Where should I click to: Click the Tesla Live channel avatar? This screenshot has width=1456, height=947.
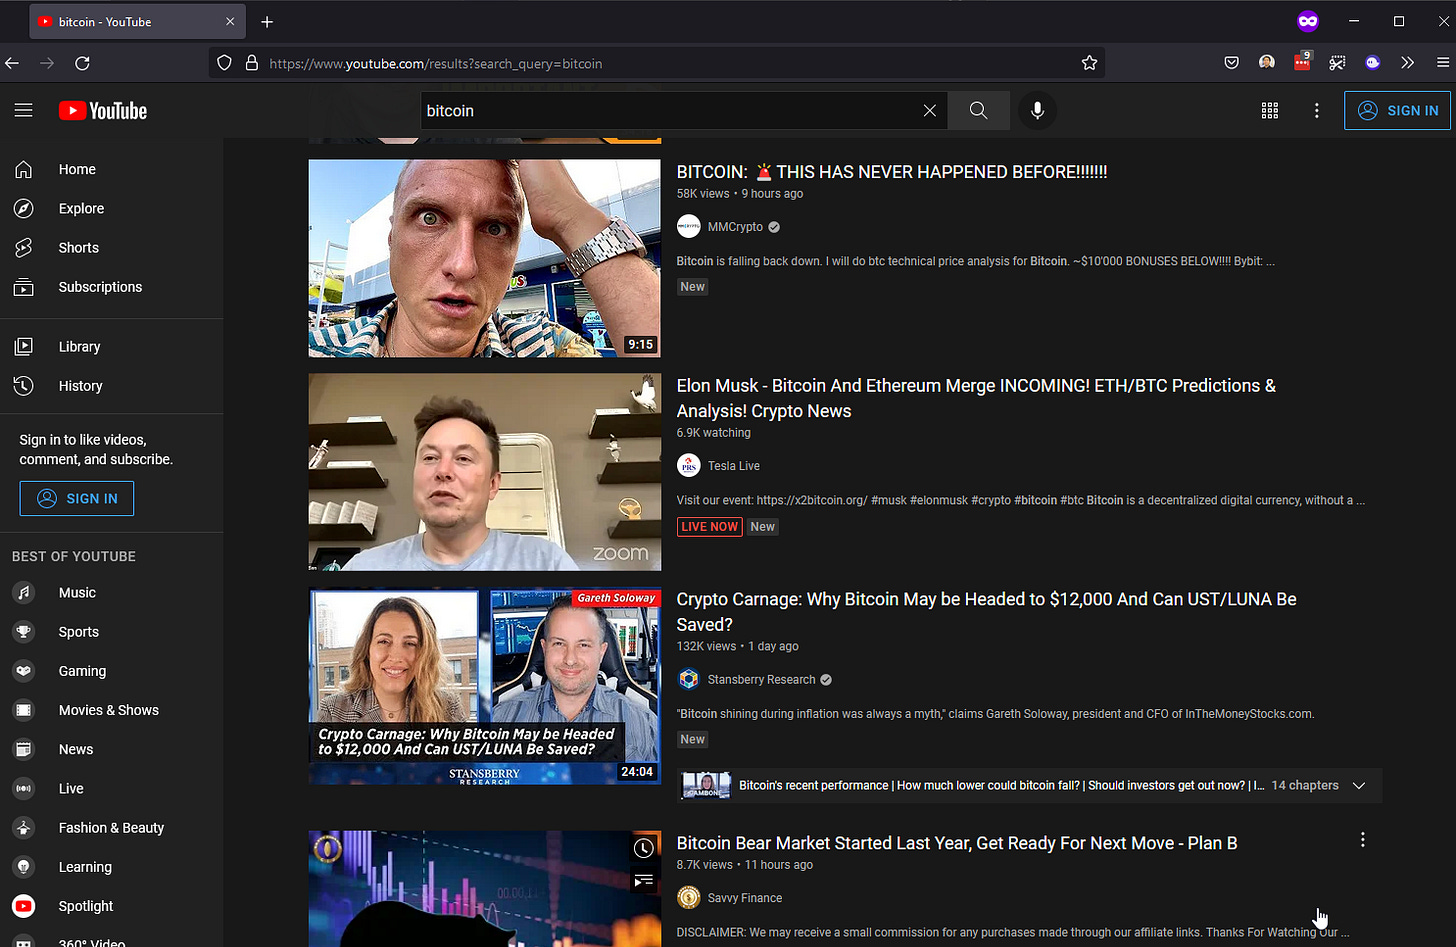coord(689,466)
